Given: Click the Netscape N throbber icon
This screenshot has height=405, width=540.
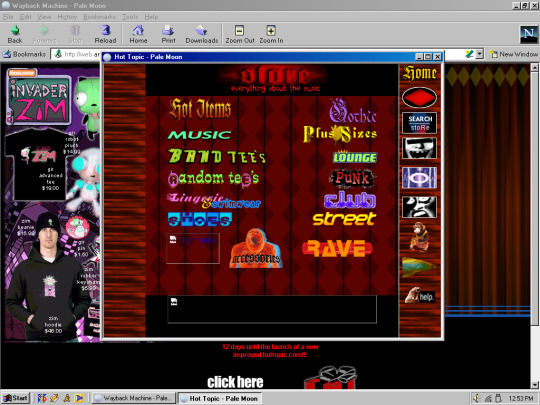Looking at the screenshot, I should pyautogui.click(x=528, y=34).
